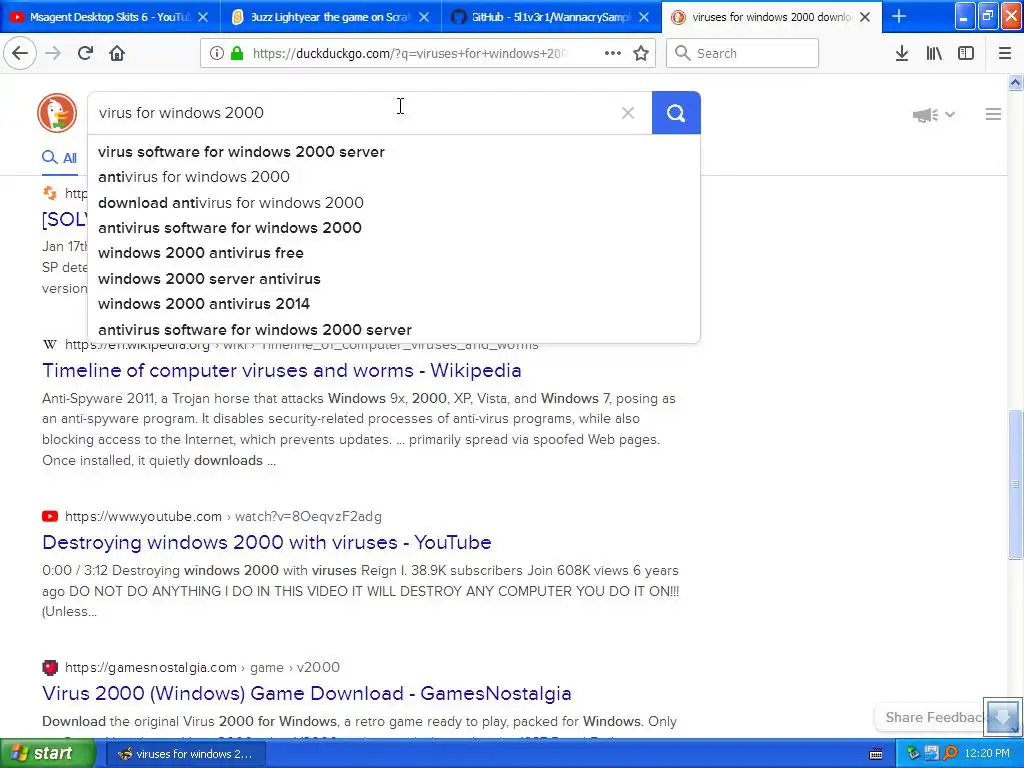
Task: Click the youtube.com result URL
Action: click(x=223, y=517)
